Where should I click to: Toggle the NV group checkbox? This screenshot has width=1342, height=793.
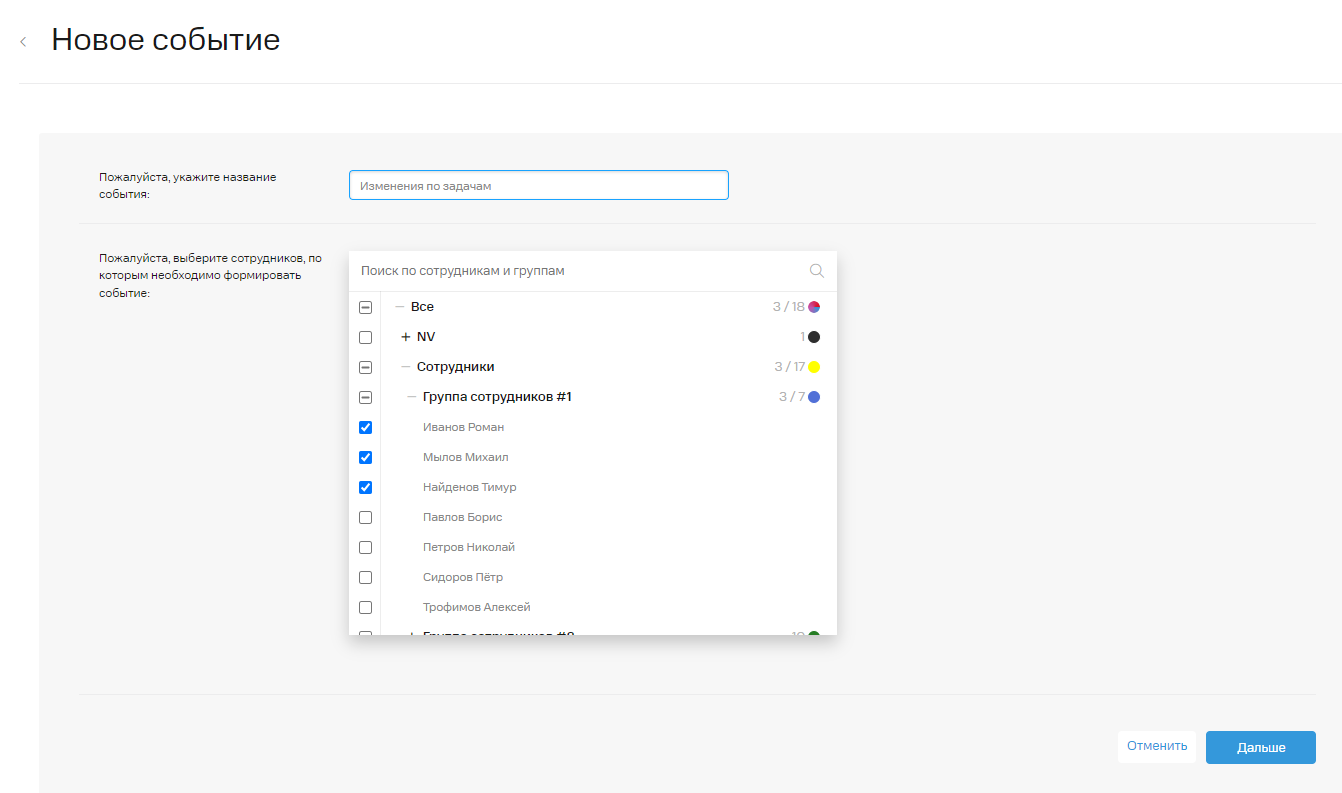click(x=365, y=337)
